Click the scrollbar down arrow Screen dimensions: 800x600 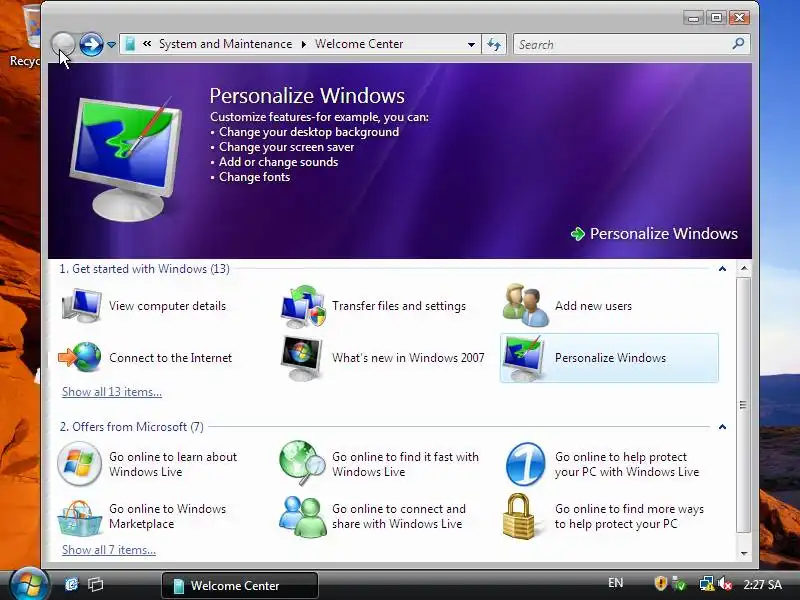point(744,553)
